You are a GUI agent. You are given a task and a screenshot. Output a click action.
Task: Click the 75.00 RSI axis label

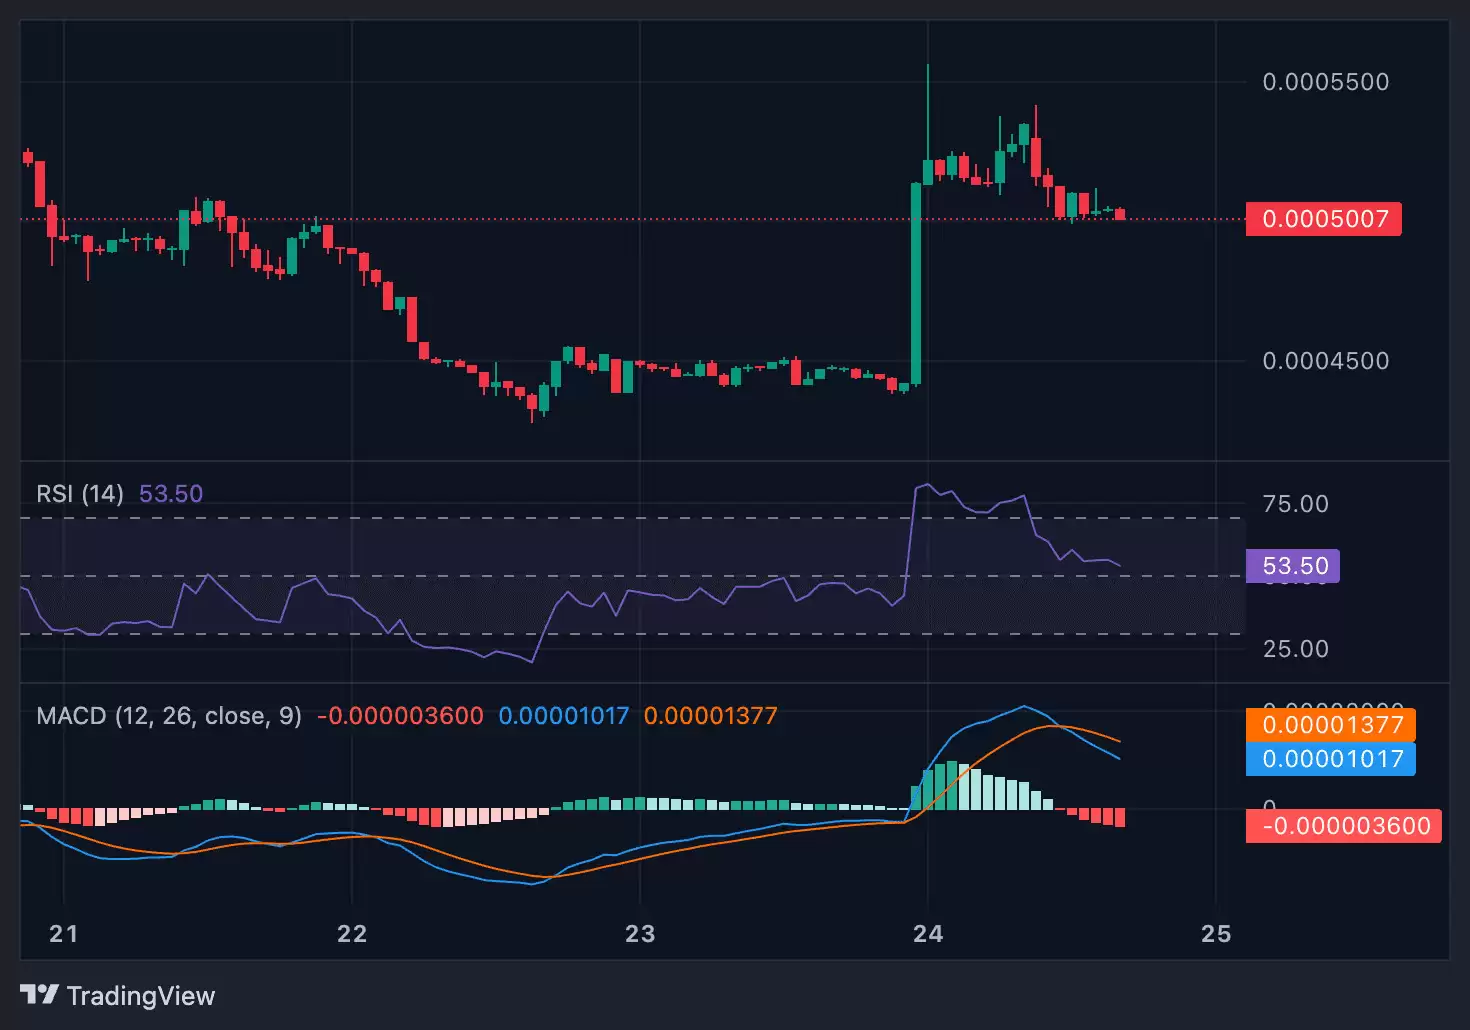(1295, 504)
